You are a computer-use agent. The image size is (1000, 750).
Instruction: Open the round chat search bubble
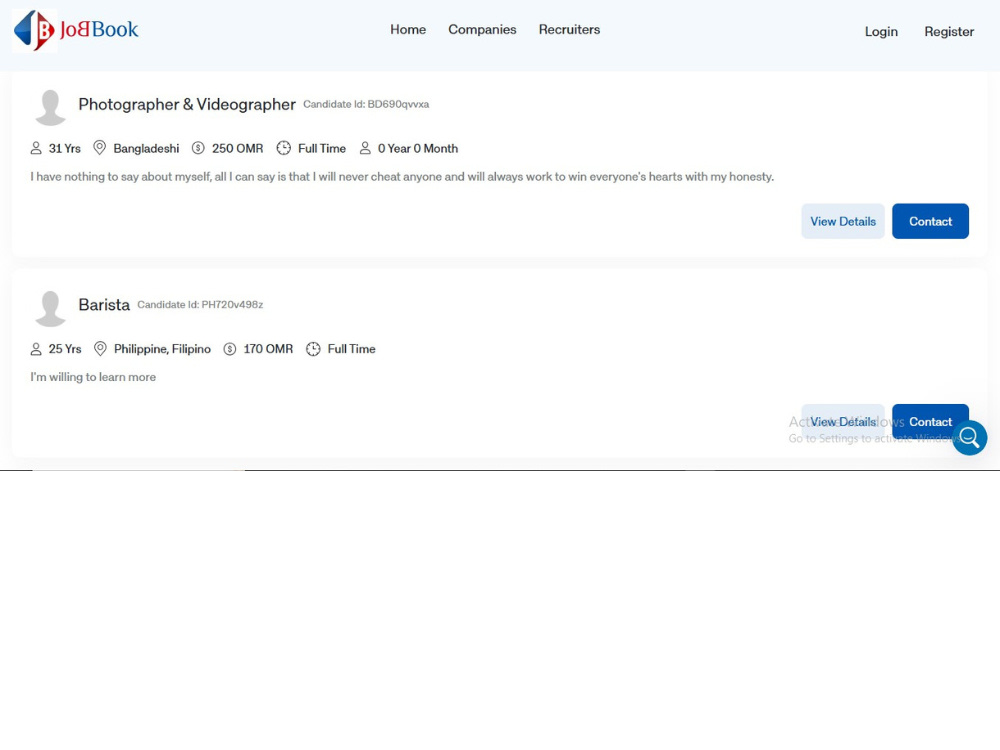pos(969,438)
